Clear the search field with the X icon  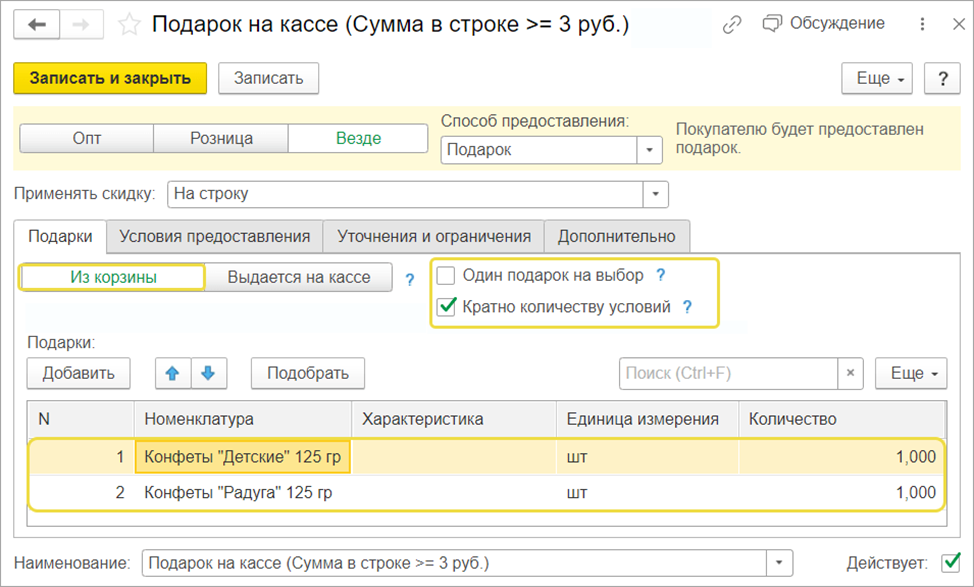[x=850, y=373]
